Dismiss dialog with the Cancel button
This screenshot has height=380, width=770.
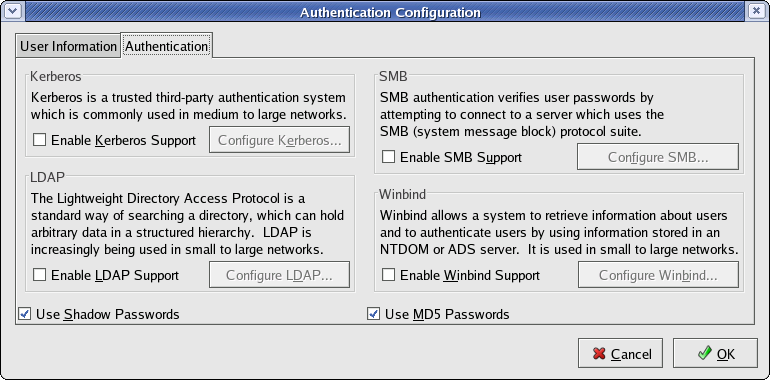click(620, 353)
